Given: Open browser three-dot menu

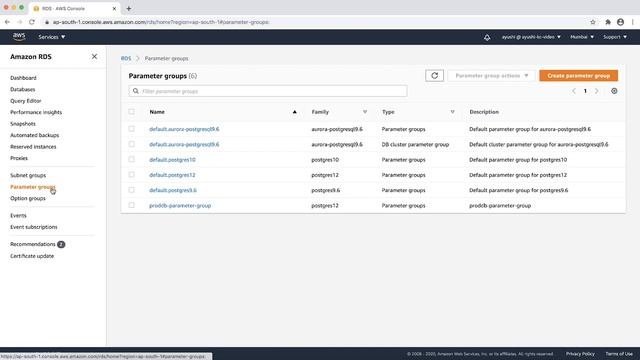Looking at the screenshot, I should click(633, 22).
